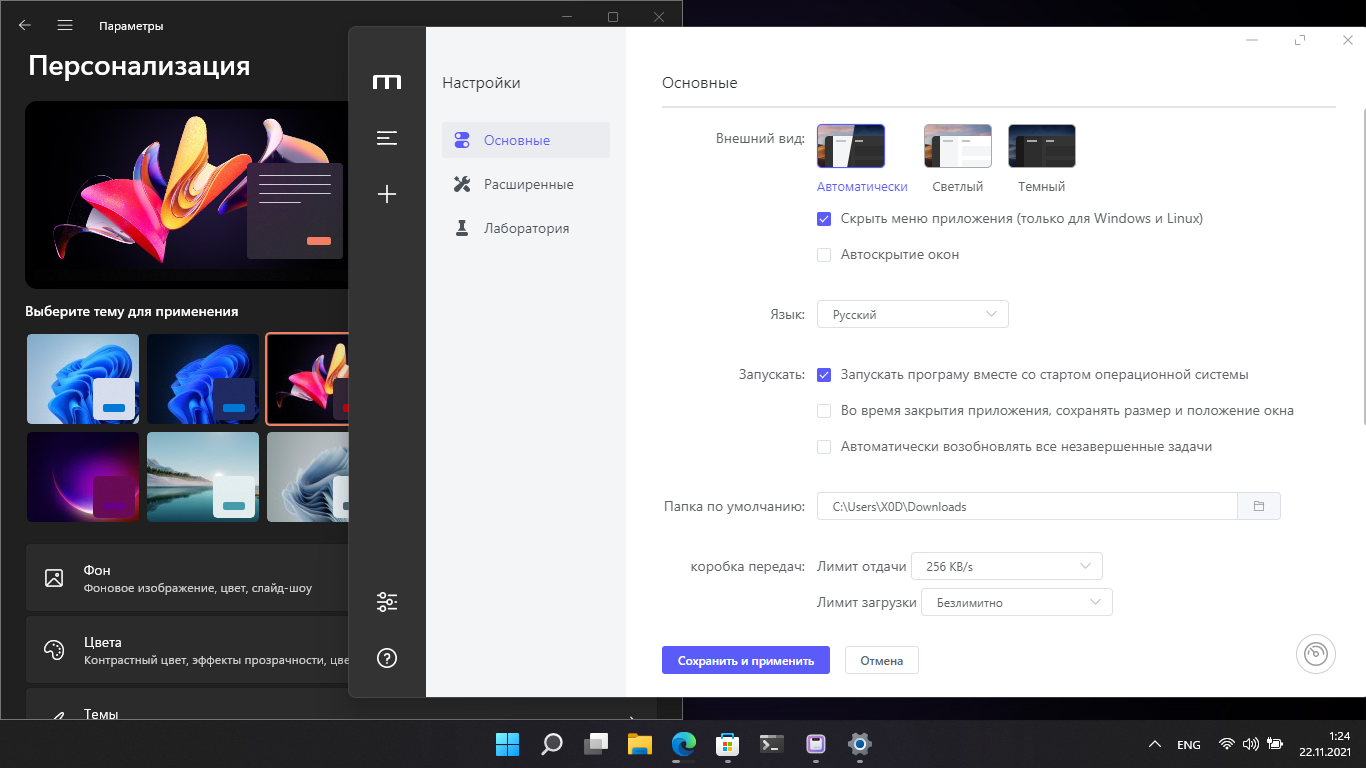
Task: Enable saving window size on close
Action: click(824, 411)
